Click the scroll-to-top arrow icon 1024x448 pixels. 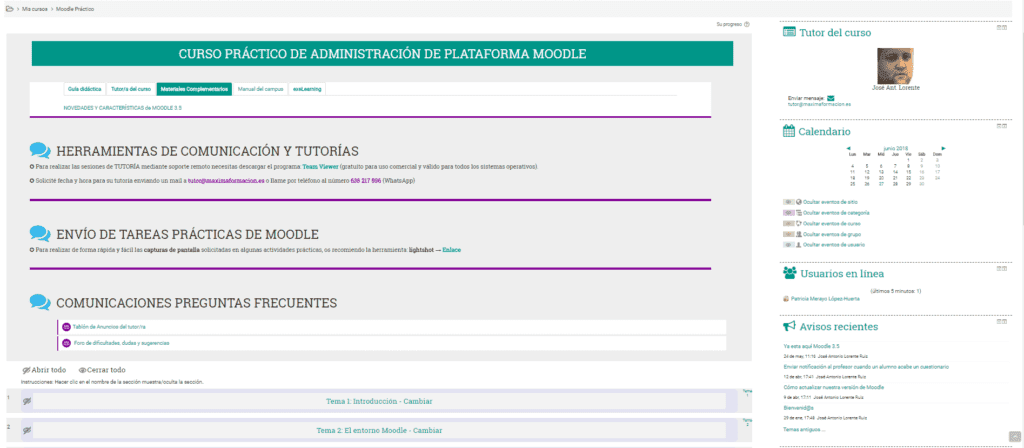coord(1014,436)
